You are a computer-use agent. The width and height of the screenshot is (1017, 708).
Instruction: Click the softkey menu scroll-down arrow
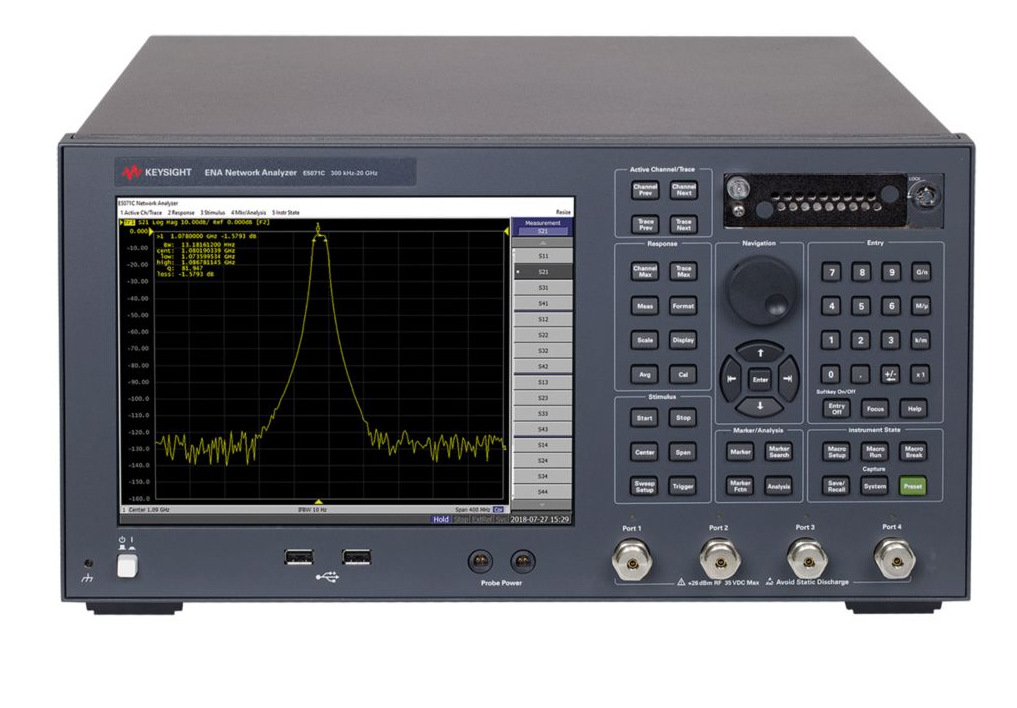click(x=543, y=504)
